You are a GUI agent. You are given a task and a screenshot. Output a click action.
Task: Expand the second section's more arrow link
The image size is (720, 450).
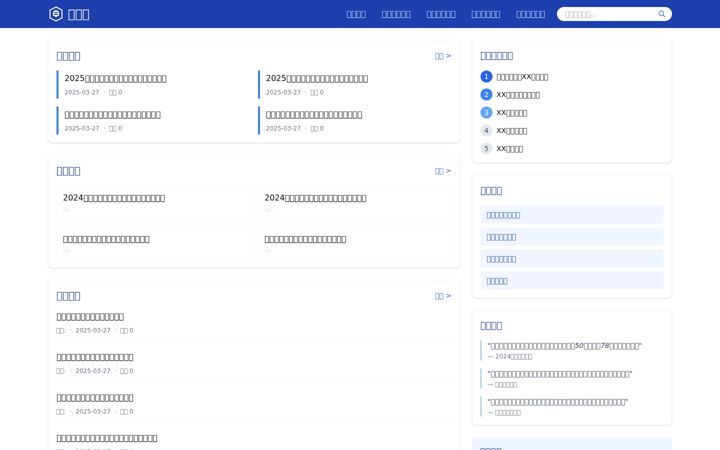click(x=443, y=171)
